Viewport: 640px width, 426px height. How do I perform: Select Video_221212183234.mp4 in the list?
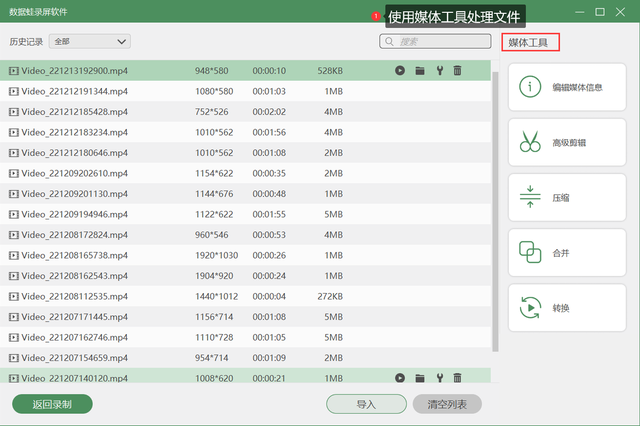[245, 132]
